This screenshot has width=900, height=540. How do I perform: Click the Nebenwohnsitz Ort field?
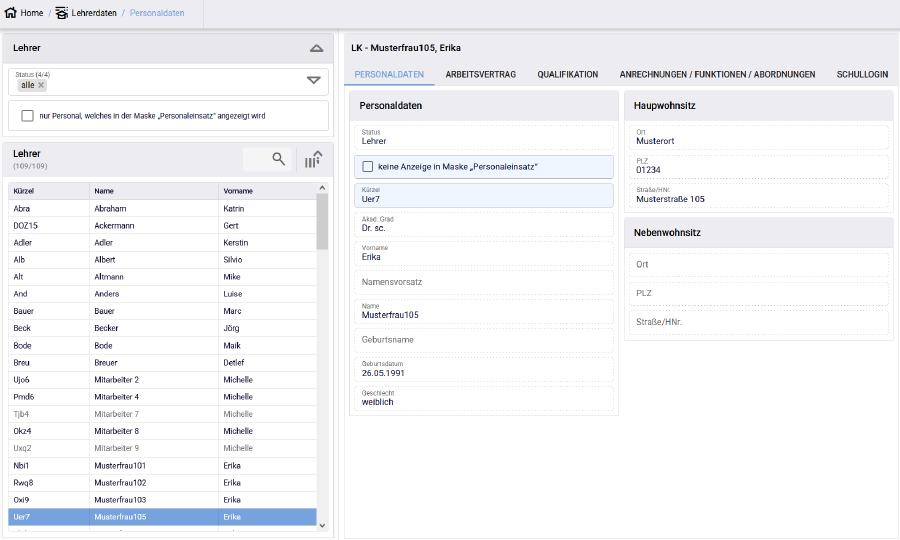coord(756,265)
